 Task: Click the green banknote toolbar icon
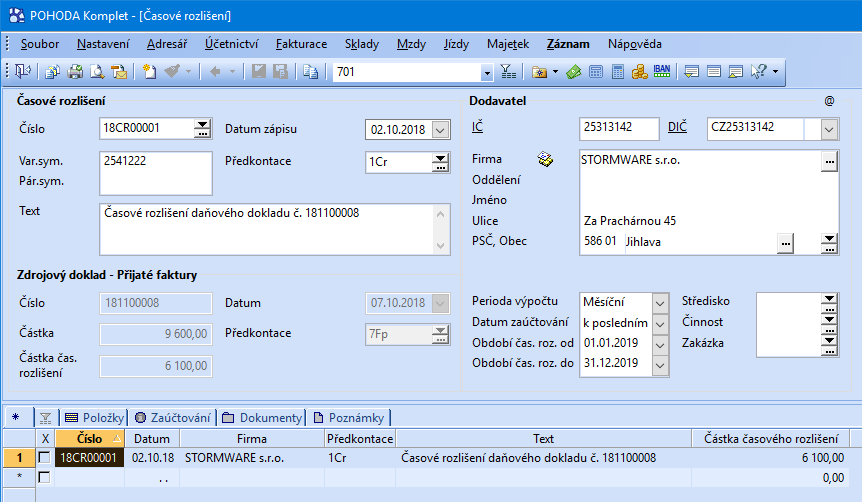pyautogui.click(x=573, y=72)
